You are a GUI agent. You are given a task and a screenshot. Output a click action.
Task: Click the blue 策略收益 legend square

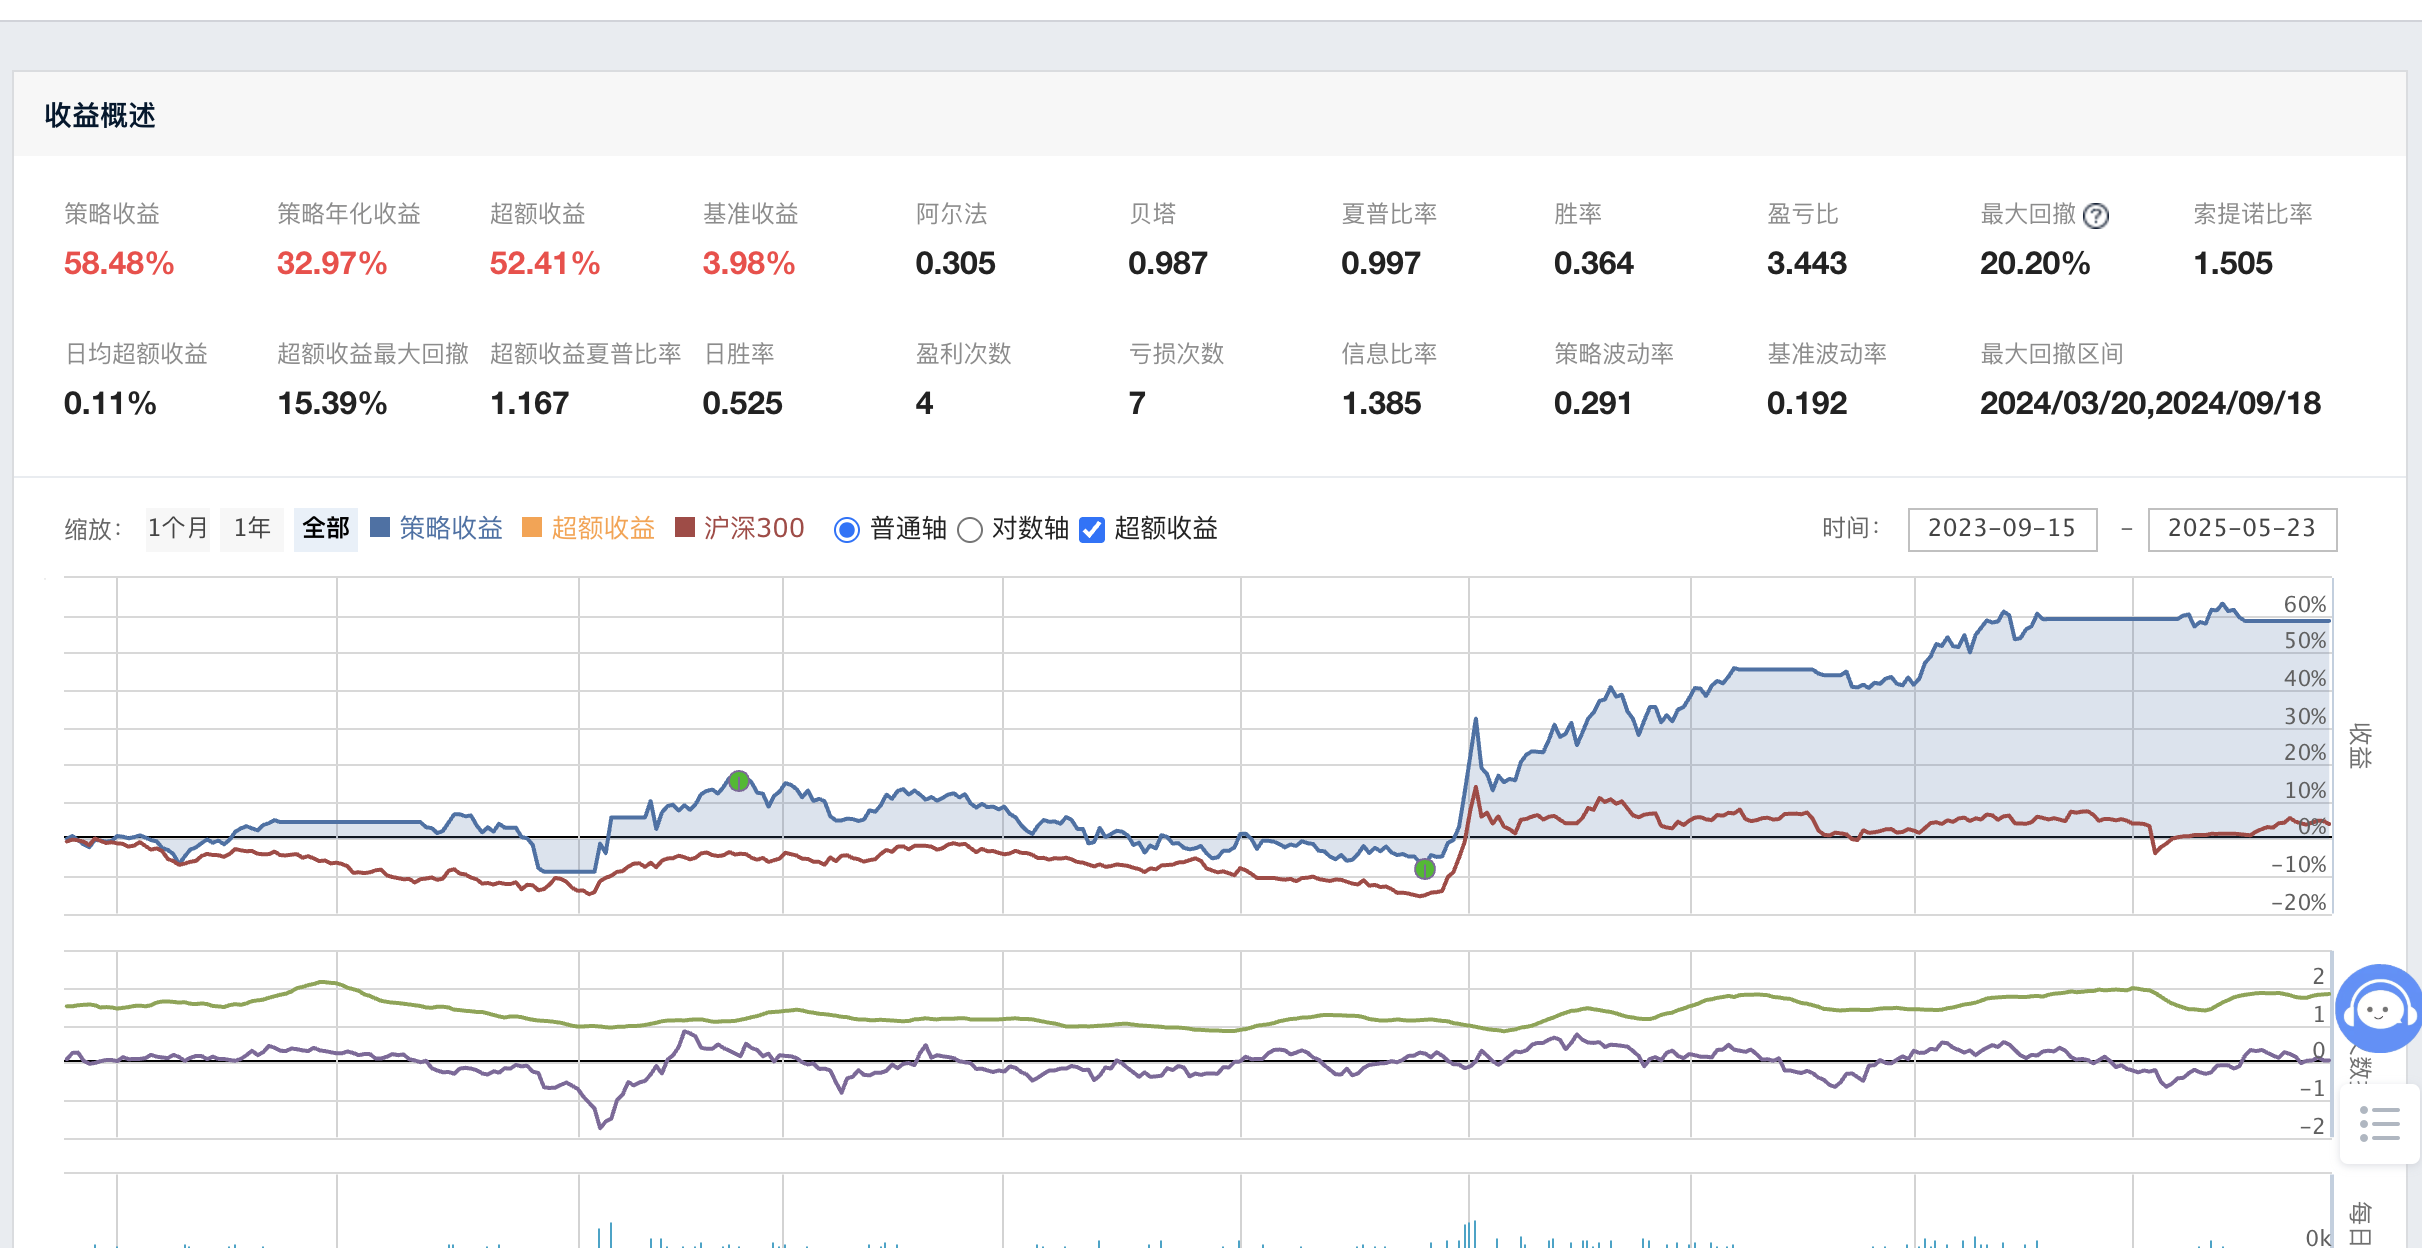(380, 528)
